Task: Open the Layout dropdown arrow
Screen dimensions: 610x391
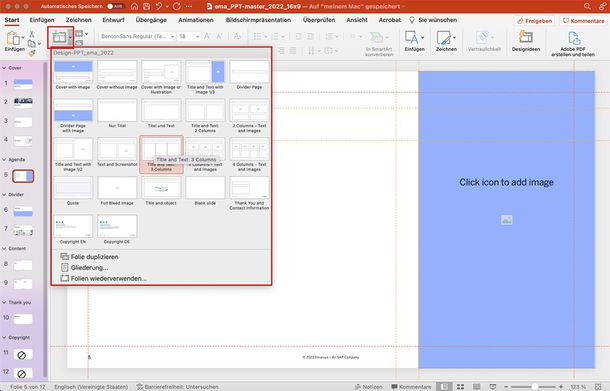Action: coord(86,34)
